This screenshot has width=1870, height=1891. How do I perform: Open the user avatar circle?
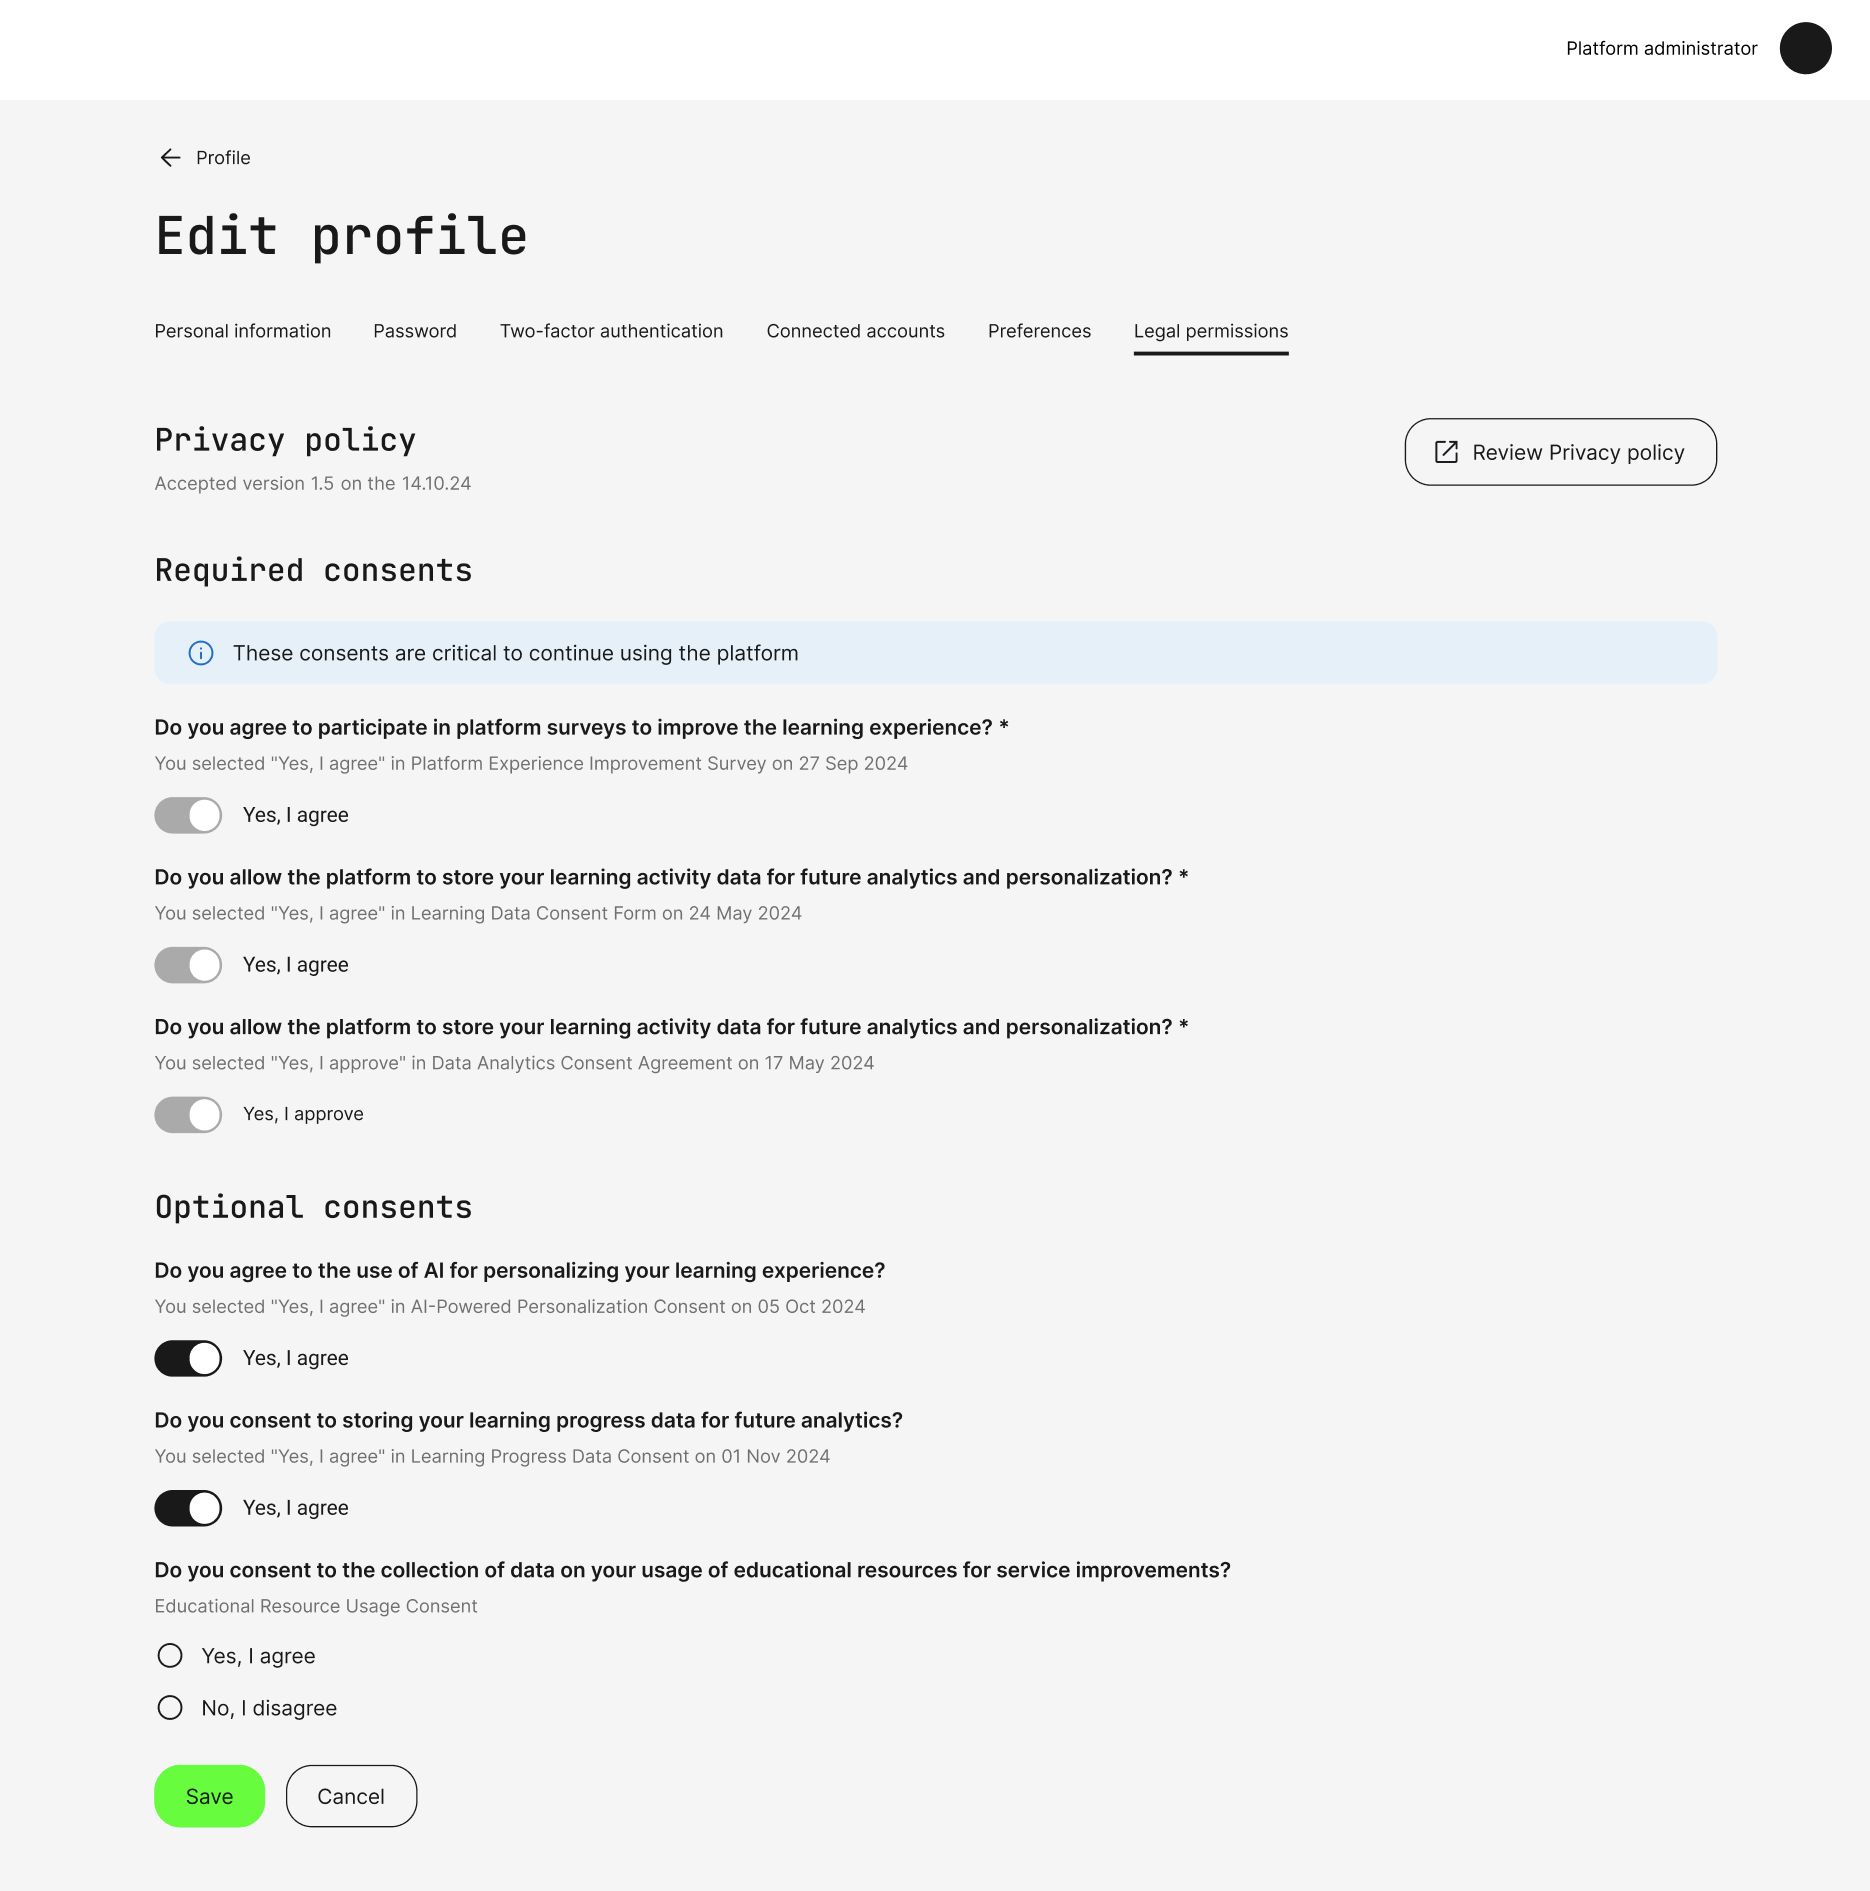click(1805, 48)
